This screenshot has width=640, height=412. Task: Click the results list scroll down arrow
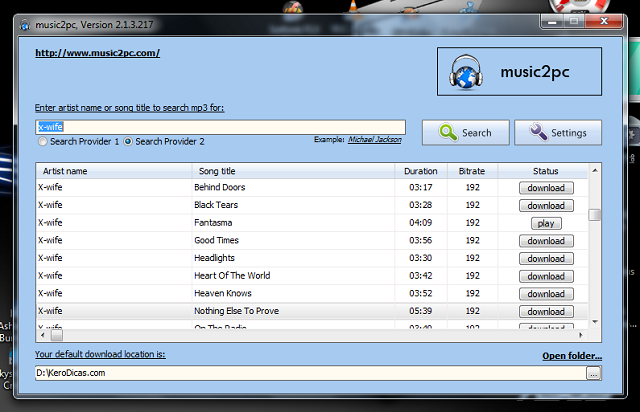595,322
